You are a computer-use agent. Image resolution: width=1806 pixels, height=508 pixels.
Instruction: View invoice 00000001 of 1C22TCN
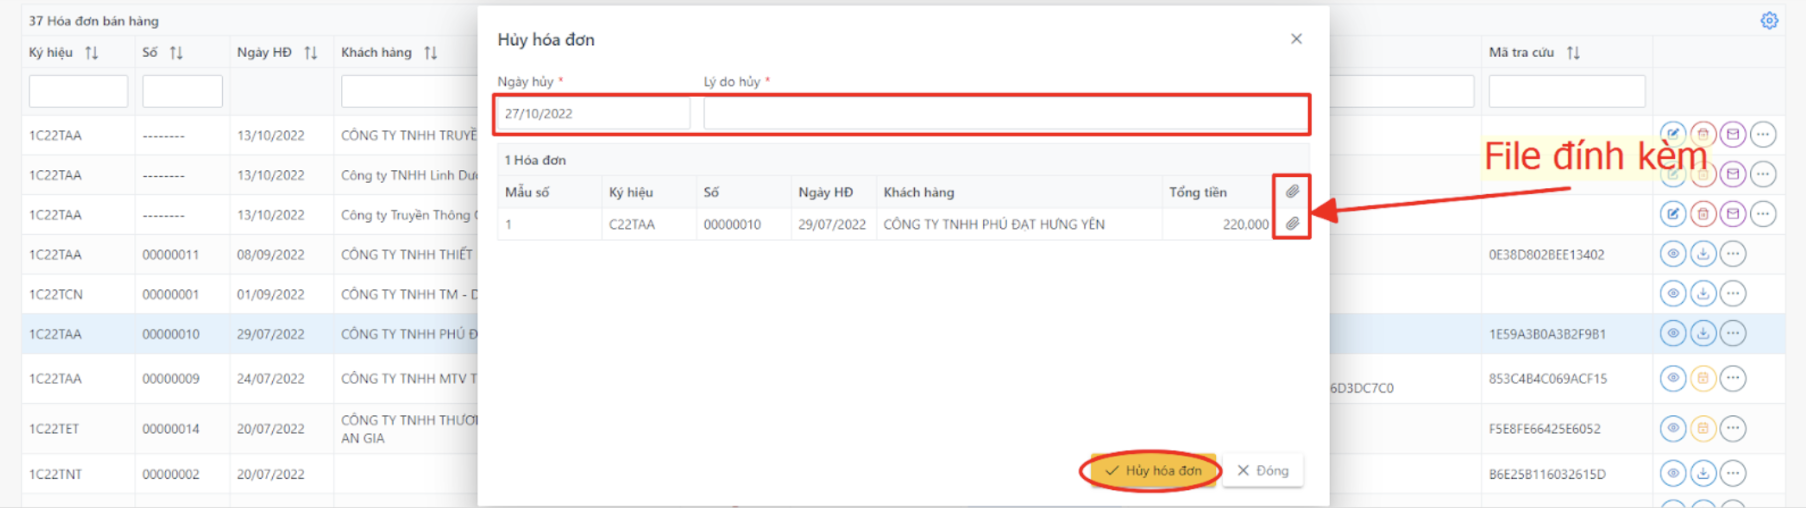tap(1673, 294)
